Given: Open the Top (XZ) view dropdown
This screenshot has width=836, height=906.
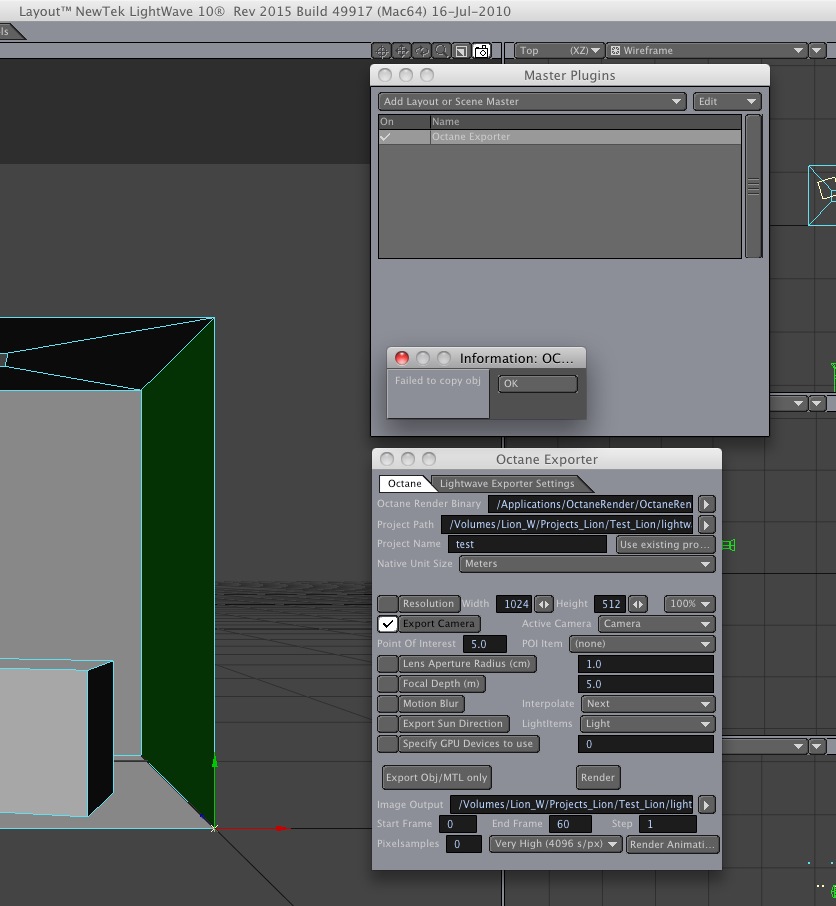Looking at the screenshot, I should point(559,51).
